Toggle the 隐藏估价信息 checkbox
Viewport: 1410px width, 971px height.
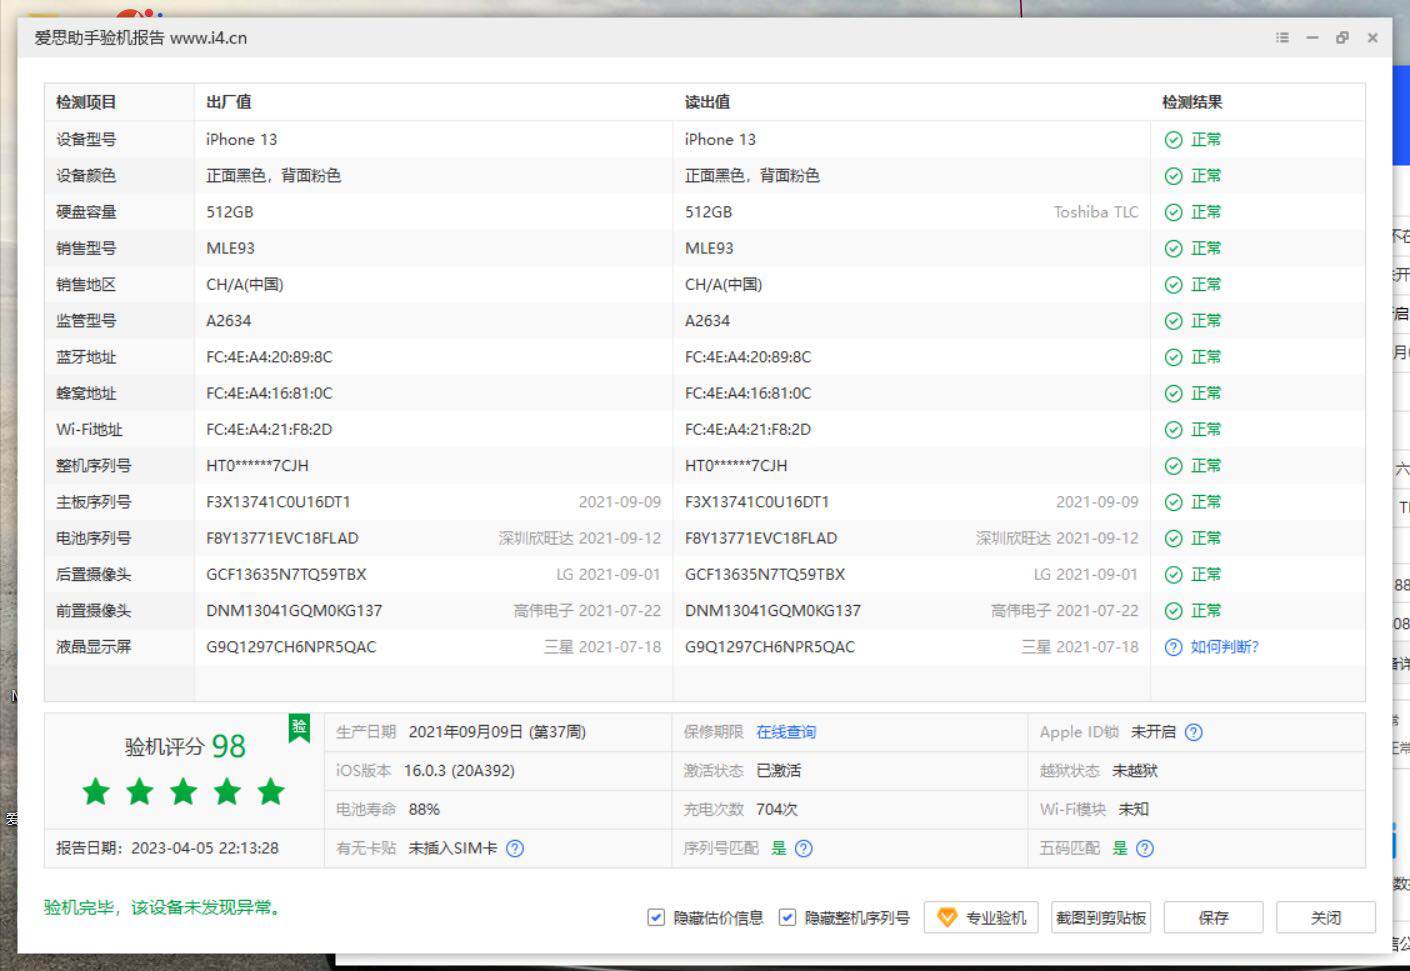(656, 917)
